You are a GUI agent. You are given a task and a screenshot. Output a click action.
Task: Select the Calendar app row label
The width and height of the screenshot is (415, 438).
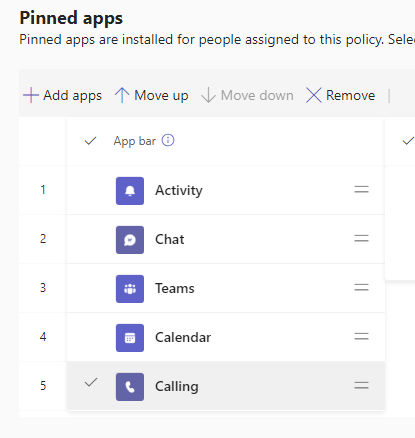pos(183,337)
